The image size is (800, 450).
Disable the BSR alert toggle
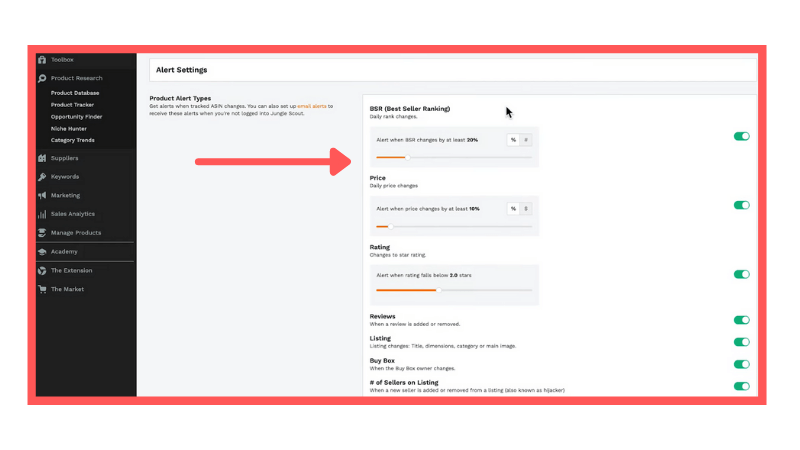click(x=741, y=136)
